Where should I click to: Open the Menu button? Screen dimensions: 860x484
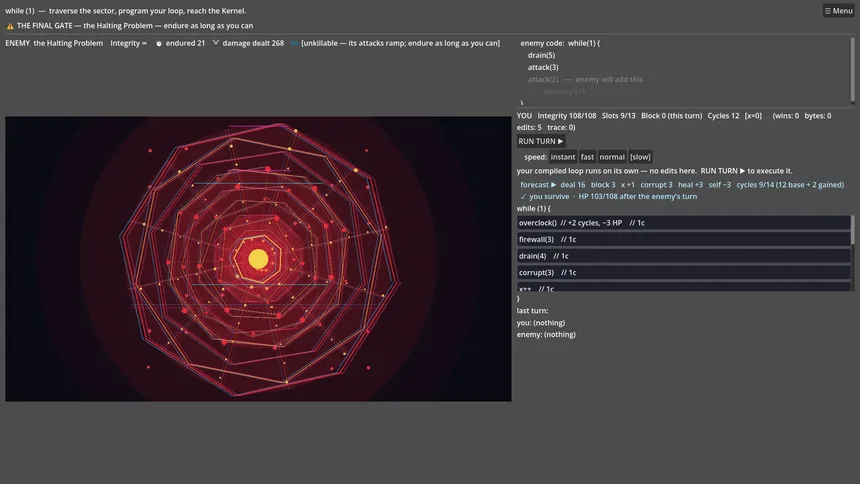coord(838,10)
